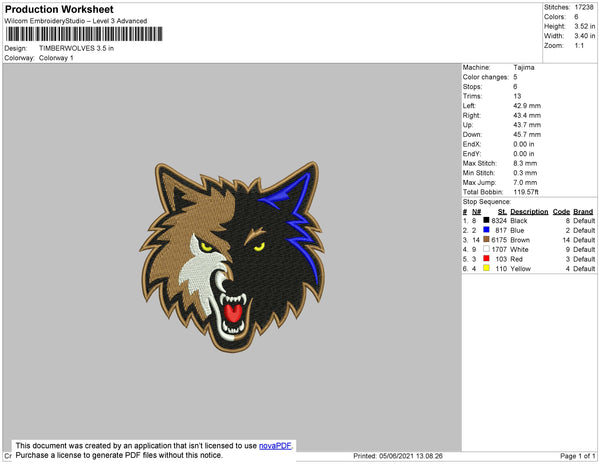
Task: Select the White thread color swatch
Action: click(486, 249)
